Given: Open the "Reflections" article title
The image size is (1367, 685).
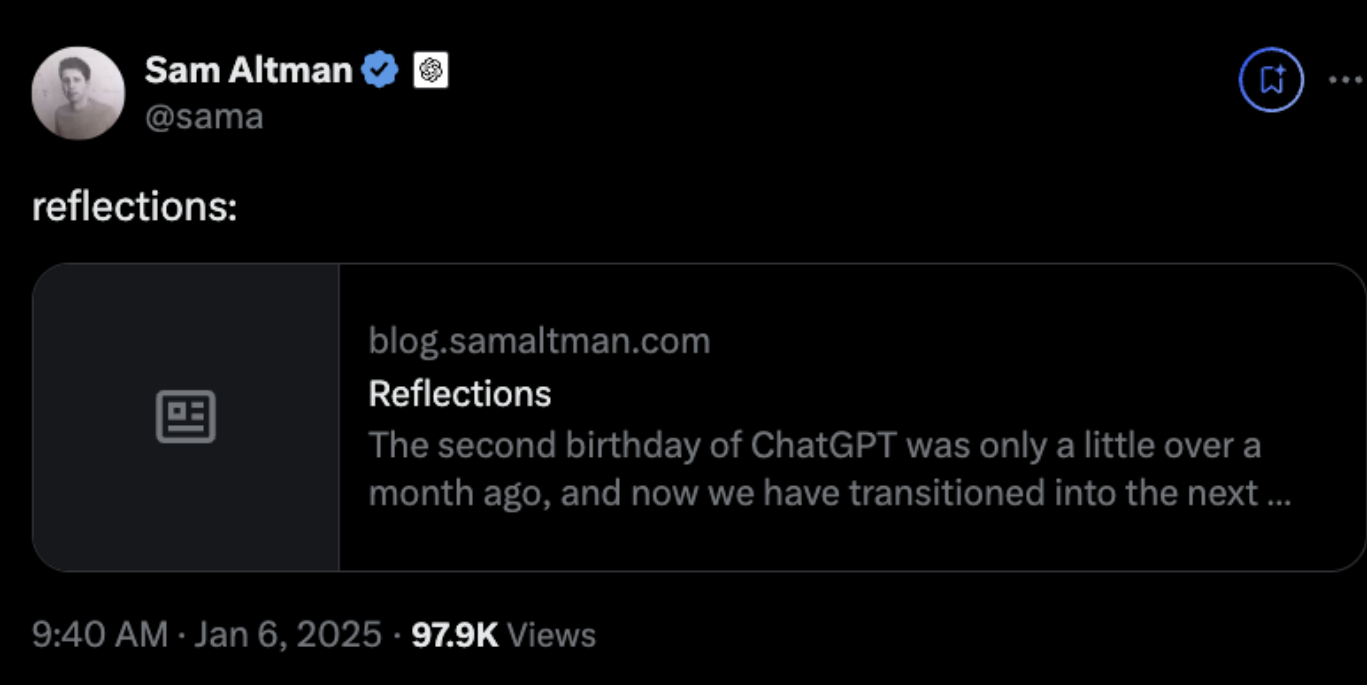Looking at the screenshot, I should 460,394.
